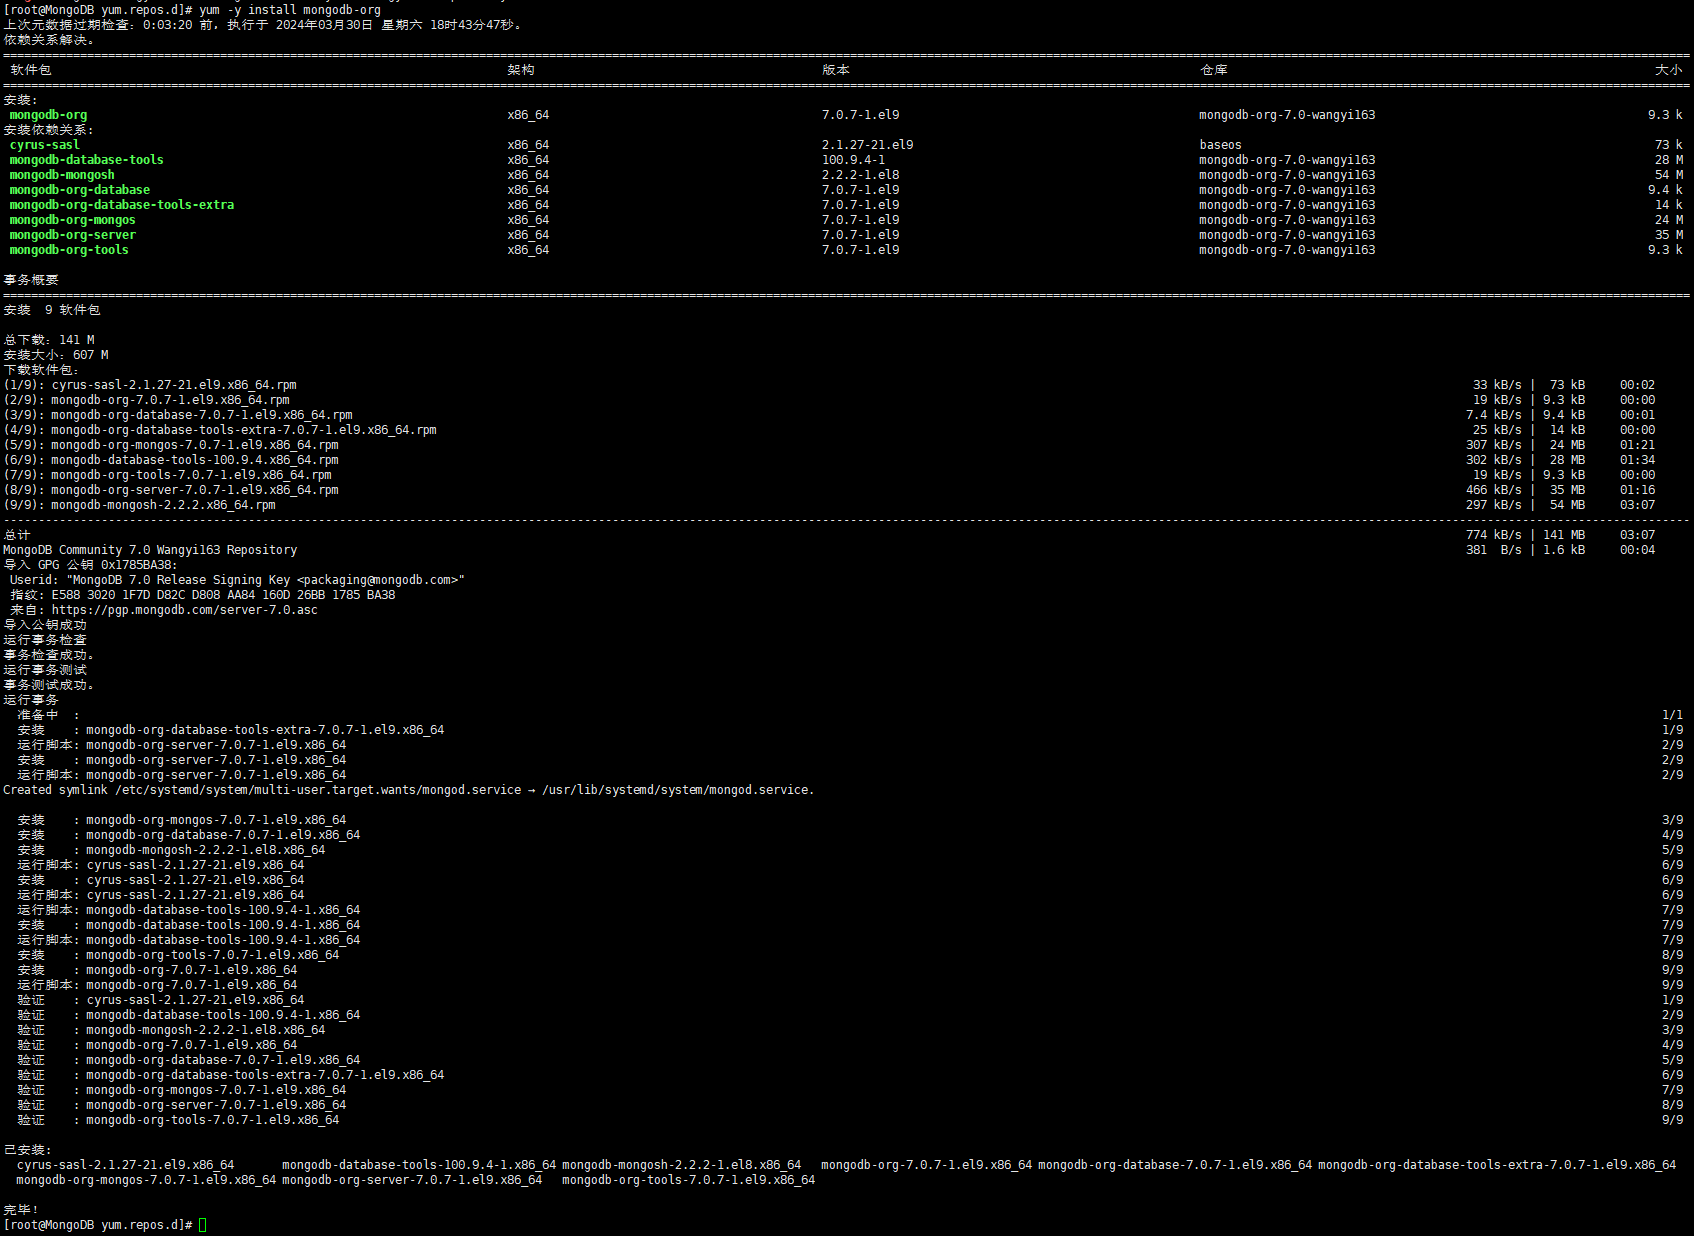Image resolution: width=1694 pixels, height=1236 pixels.
Task: Select the cyrus-sasl package entry
Action: coord(43,144)
